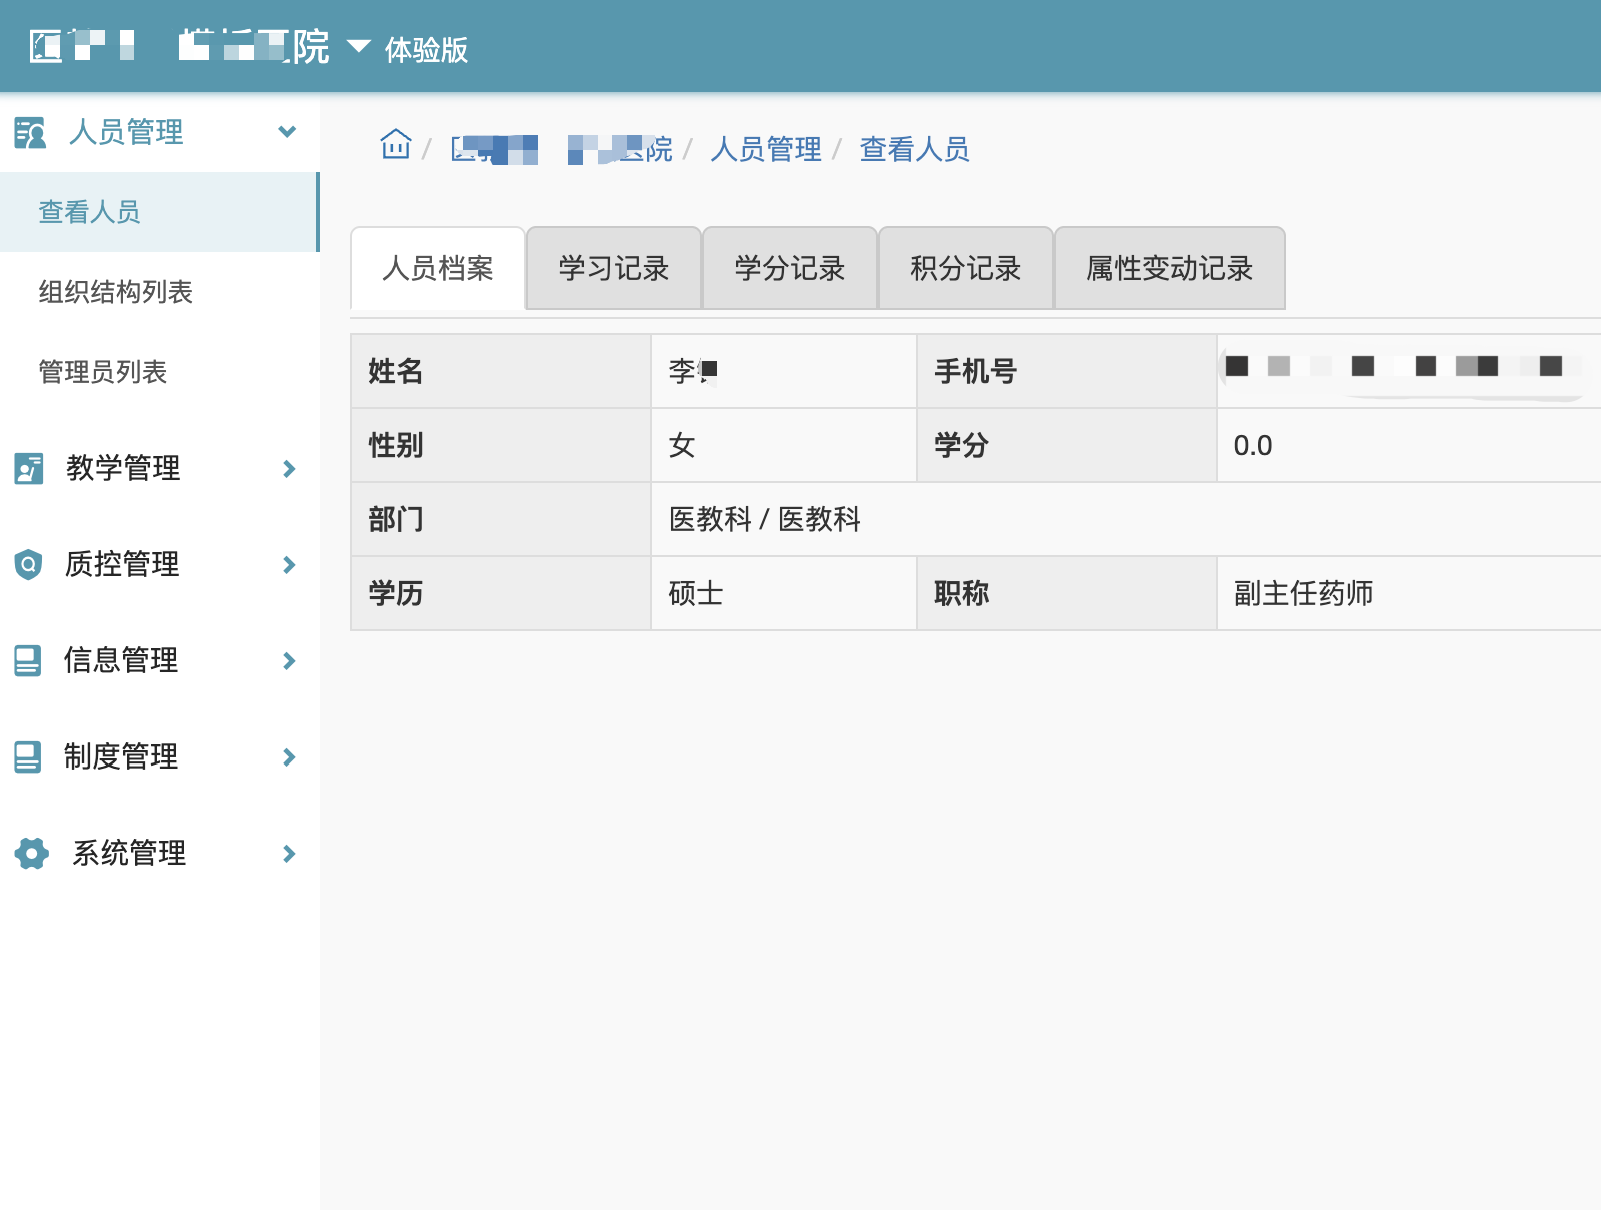Expand the 质控管理 chevron arrow
The width and height of the screenshot is (1601, 1210).
[x=289, y=565]
